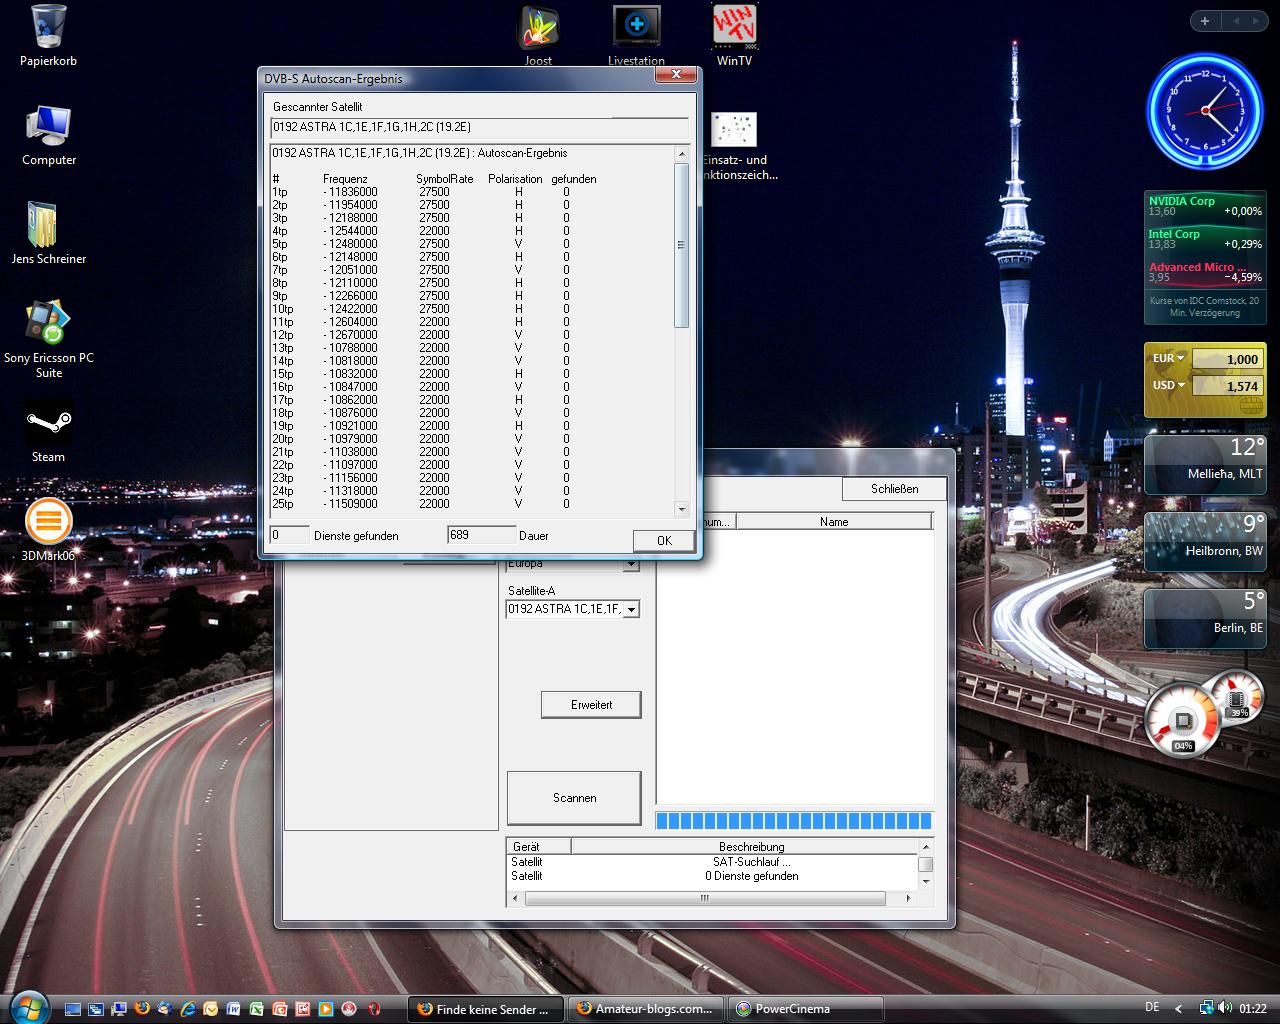Image resolution: width=1280 pixels, height=1024 pixels.
Task: Click the Opera quick launch icon
Action: pyautogui.click(x=373, y=1009)
